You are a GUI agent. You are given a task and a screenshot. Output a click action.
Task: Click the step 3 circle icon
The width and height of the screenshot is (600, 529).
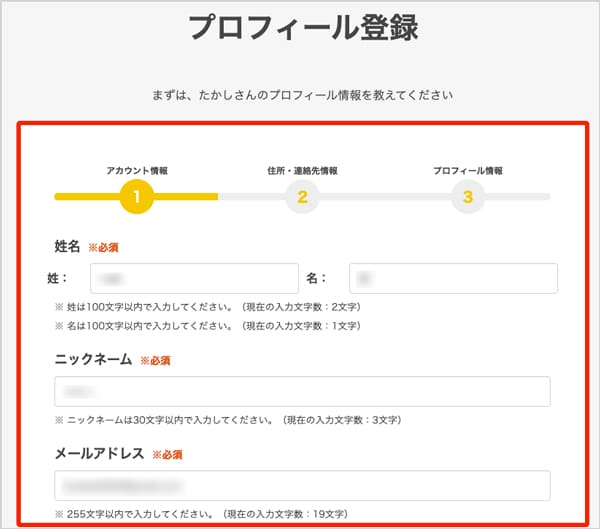click(x=467, y=197)
